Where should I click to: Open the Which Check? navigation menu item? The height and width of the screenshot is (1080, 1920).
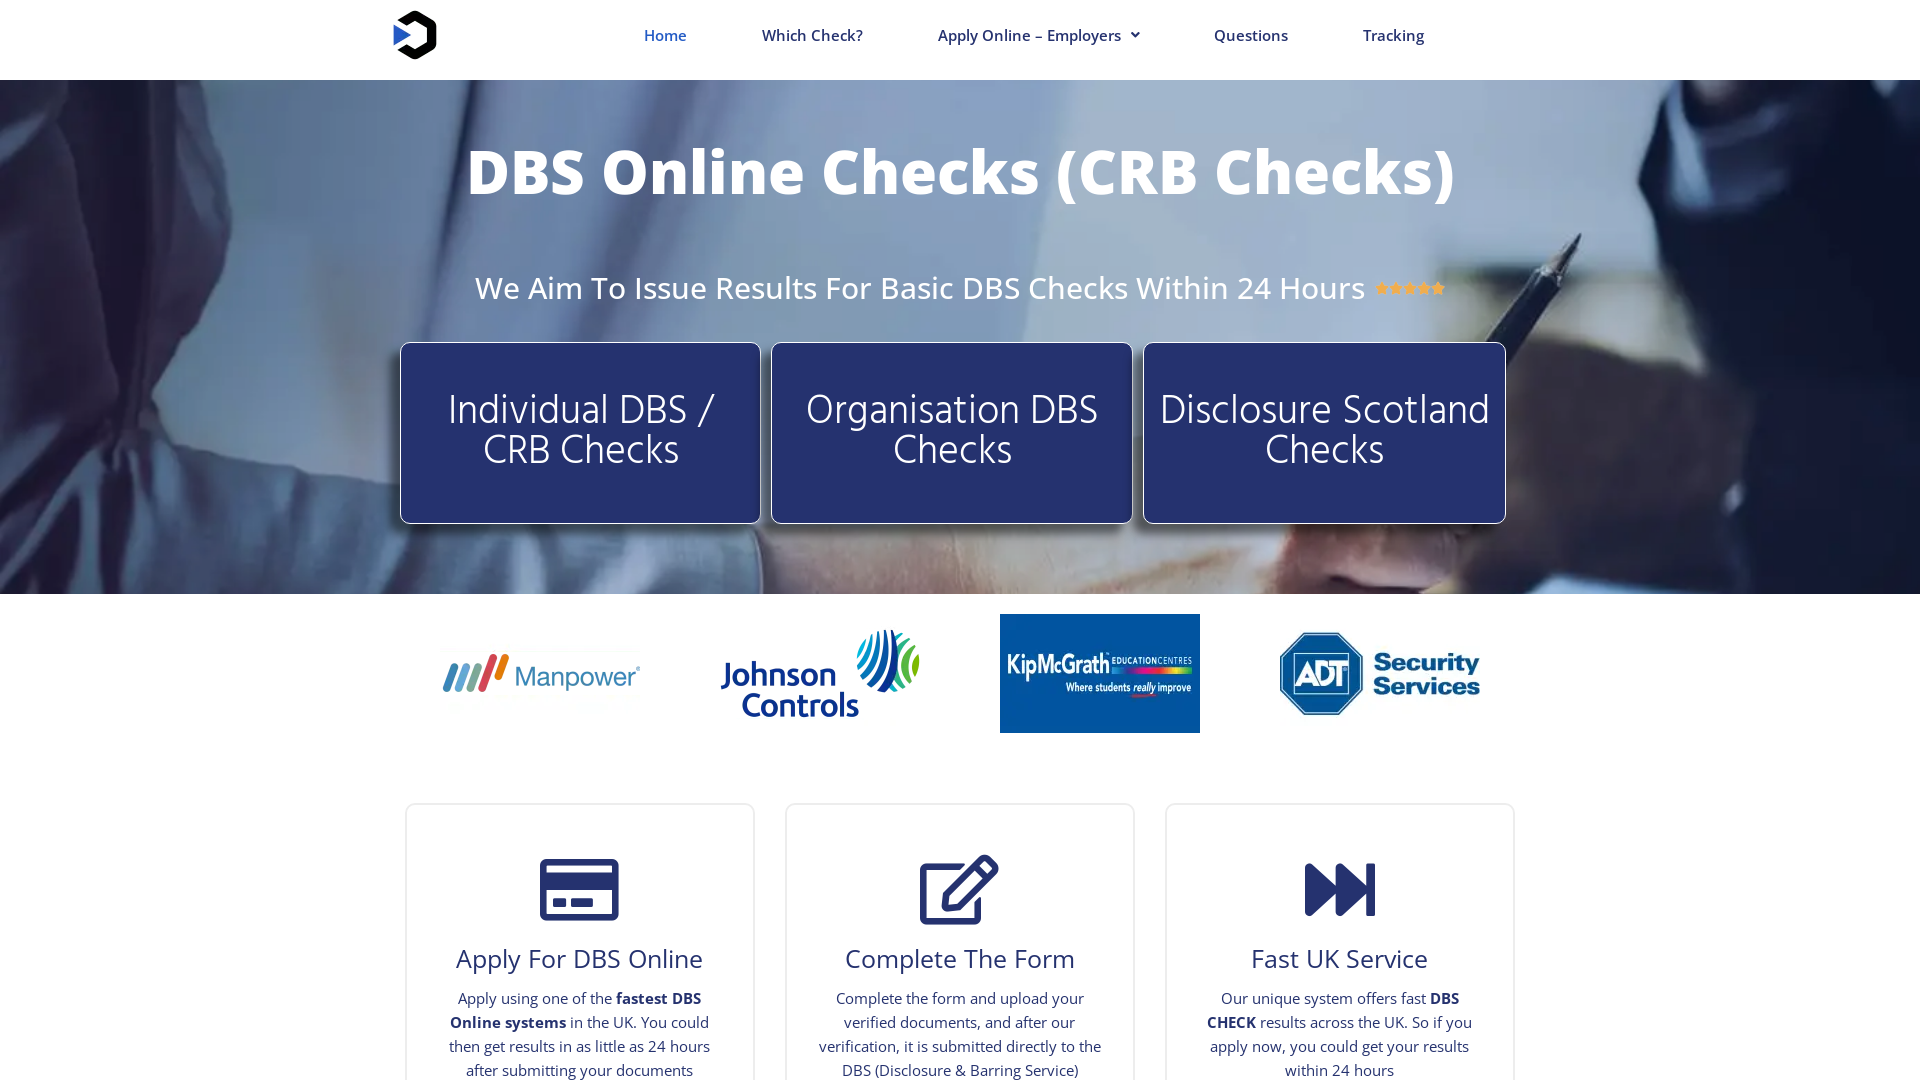click(811, 36)
